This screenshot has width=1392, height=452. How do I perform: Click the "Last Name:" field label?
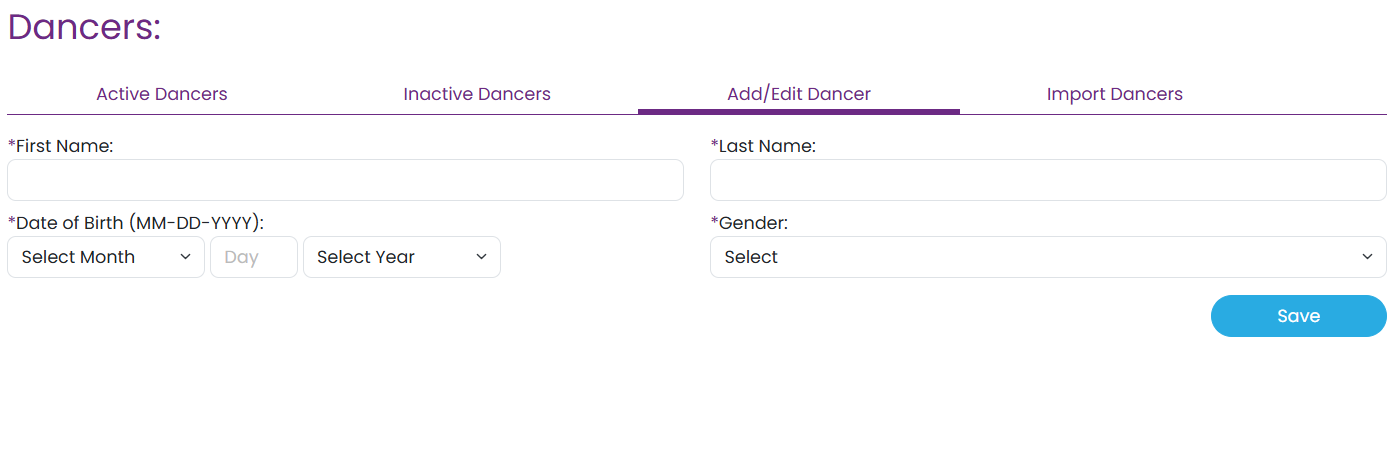767,146
